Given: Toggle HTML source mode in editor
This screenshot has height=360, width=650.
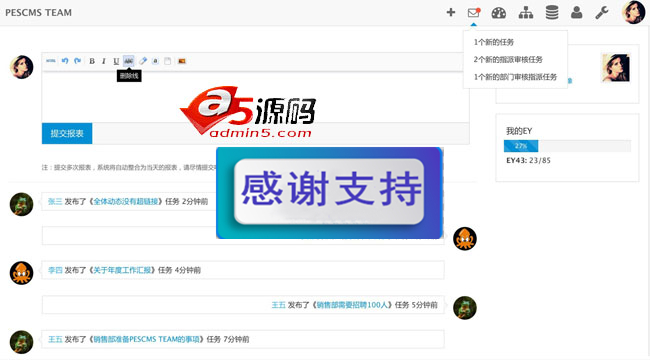Looking at the screenshot, I should (51, 61).
